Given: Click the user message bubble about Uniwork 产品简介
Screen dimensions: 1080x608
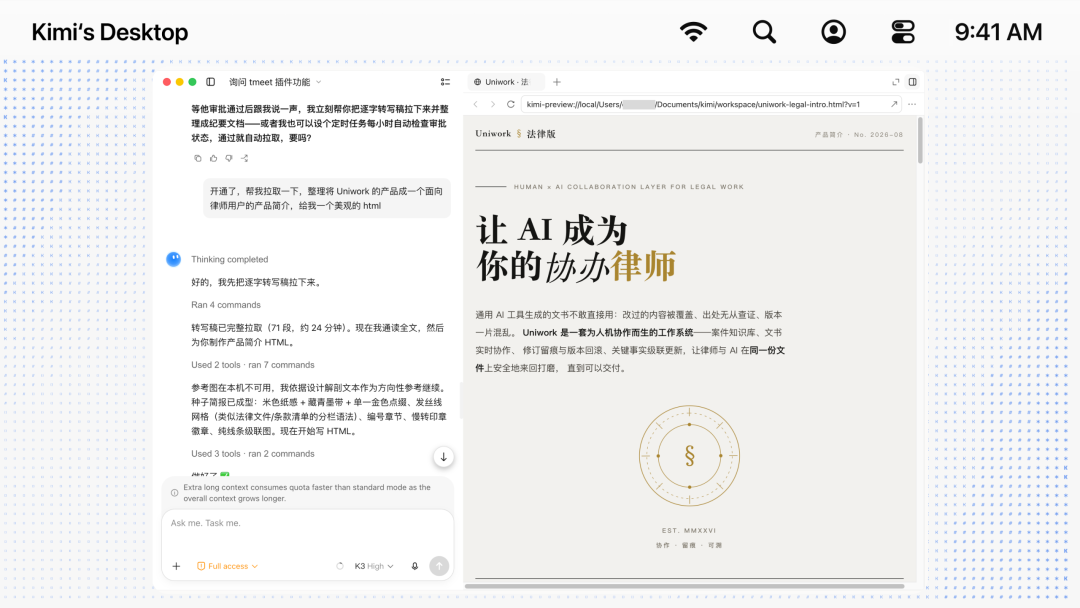Looking at the screenshot, I should coord(326,198).
